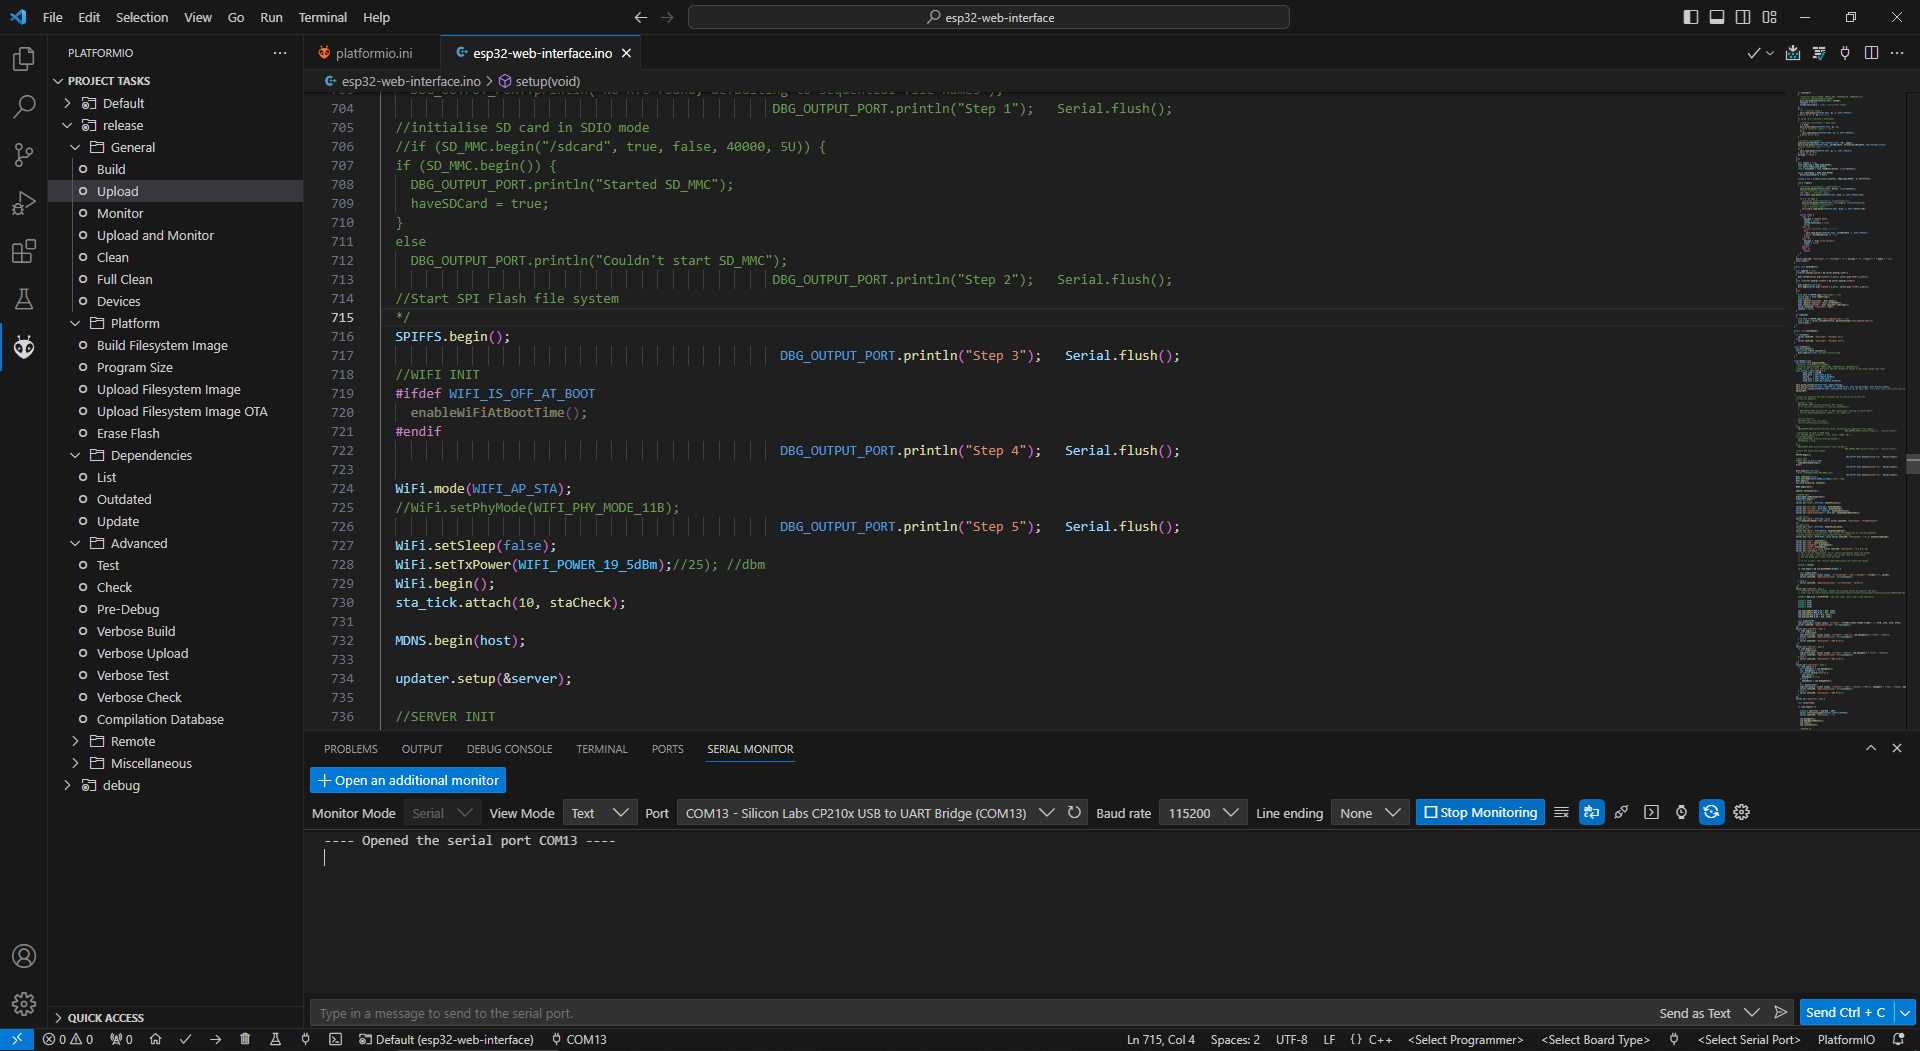
Task: Click the Clear Output icon in serial monitor
Action: pos(1561,812)
